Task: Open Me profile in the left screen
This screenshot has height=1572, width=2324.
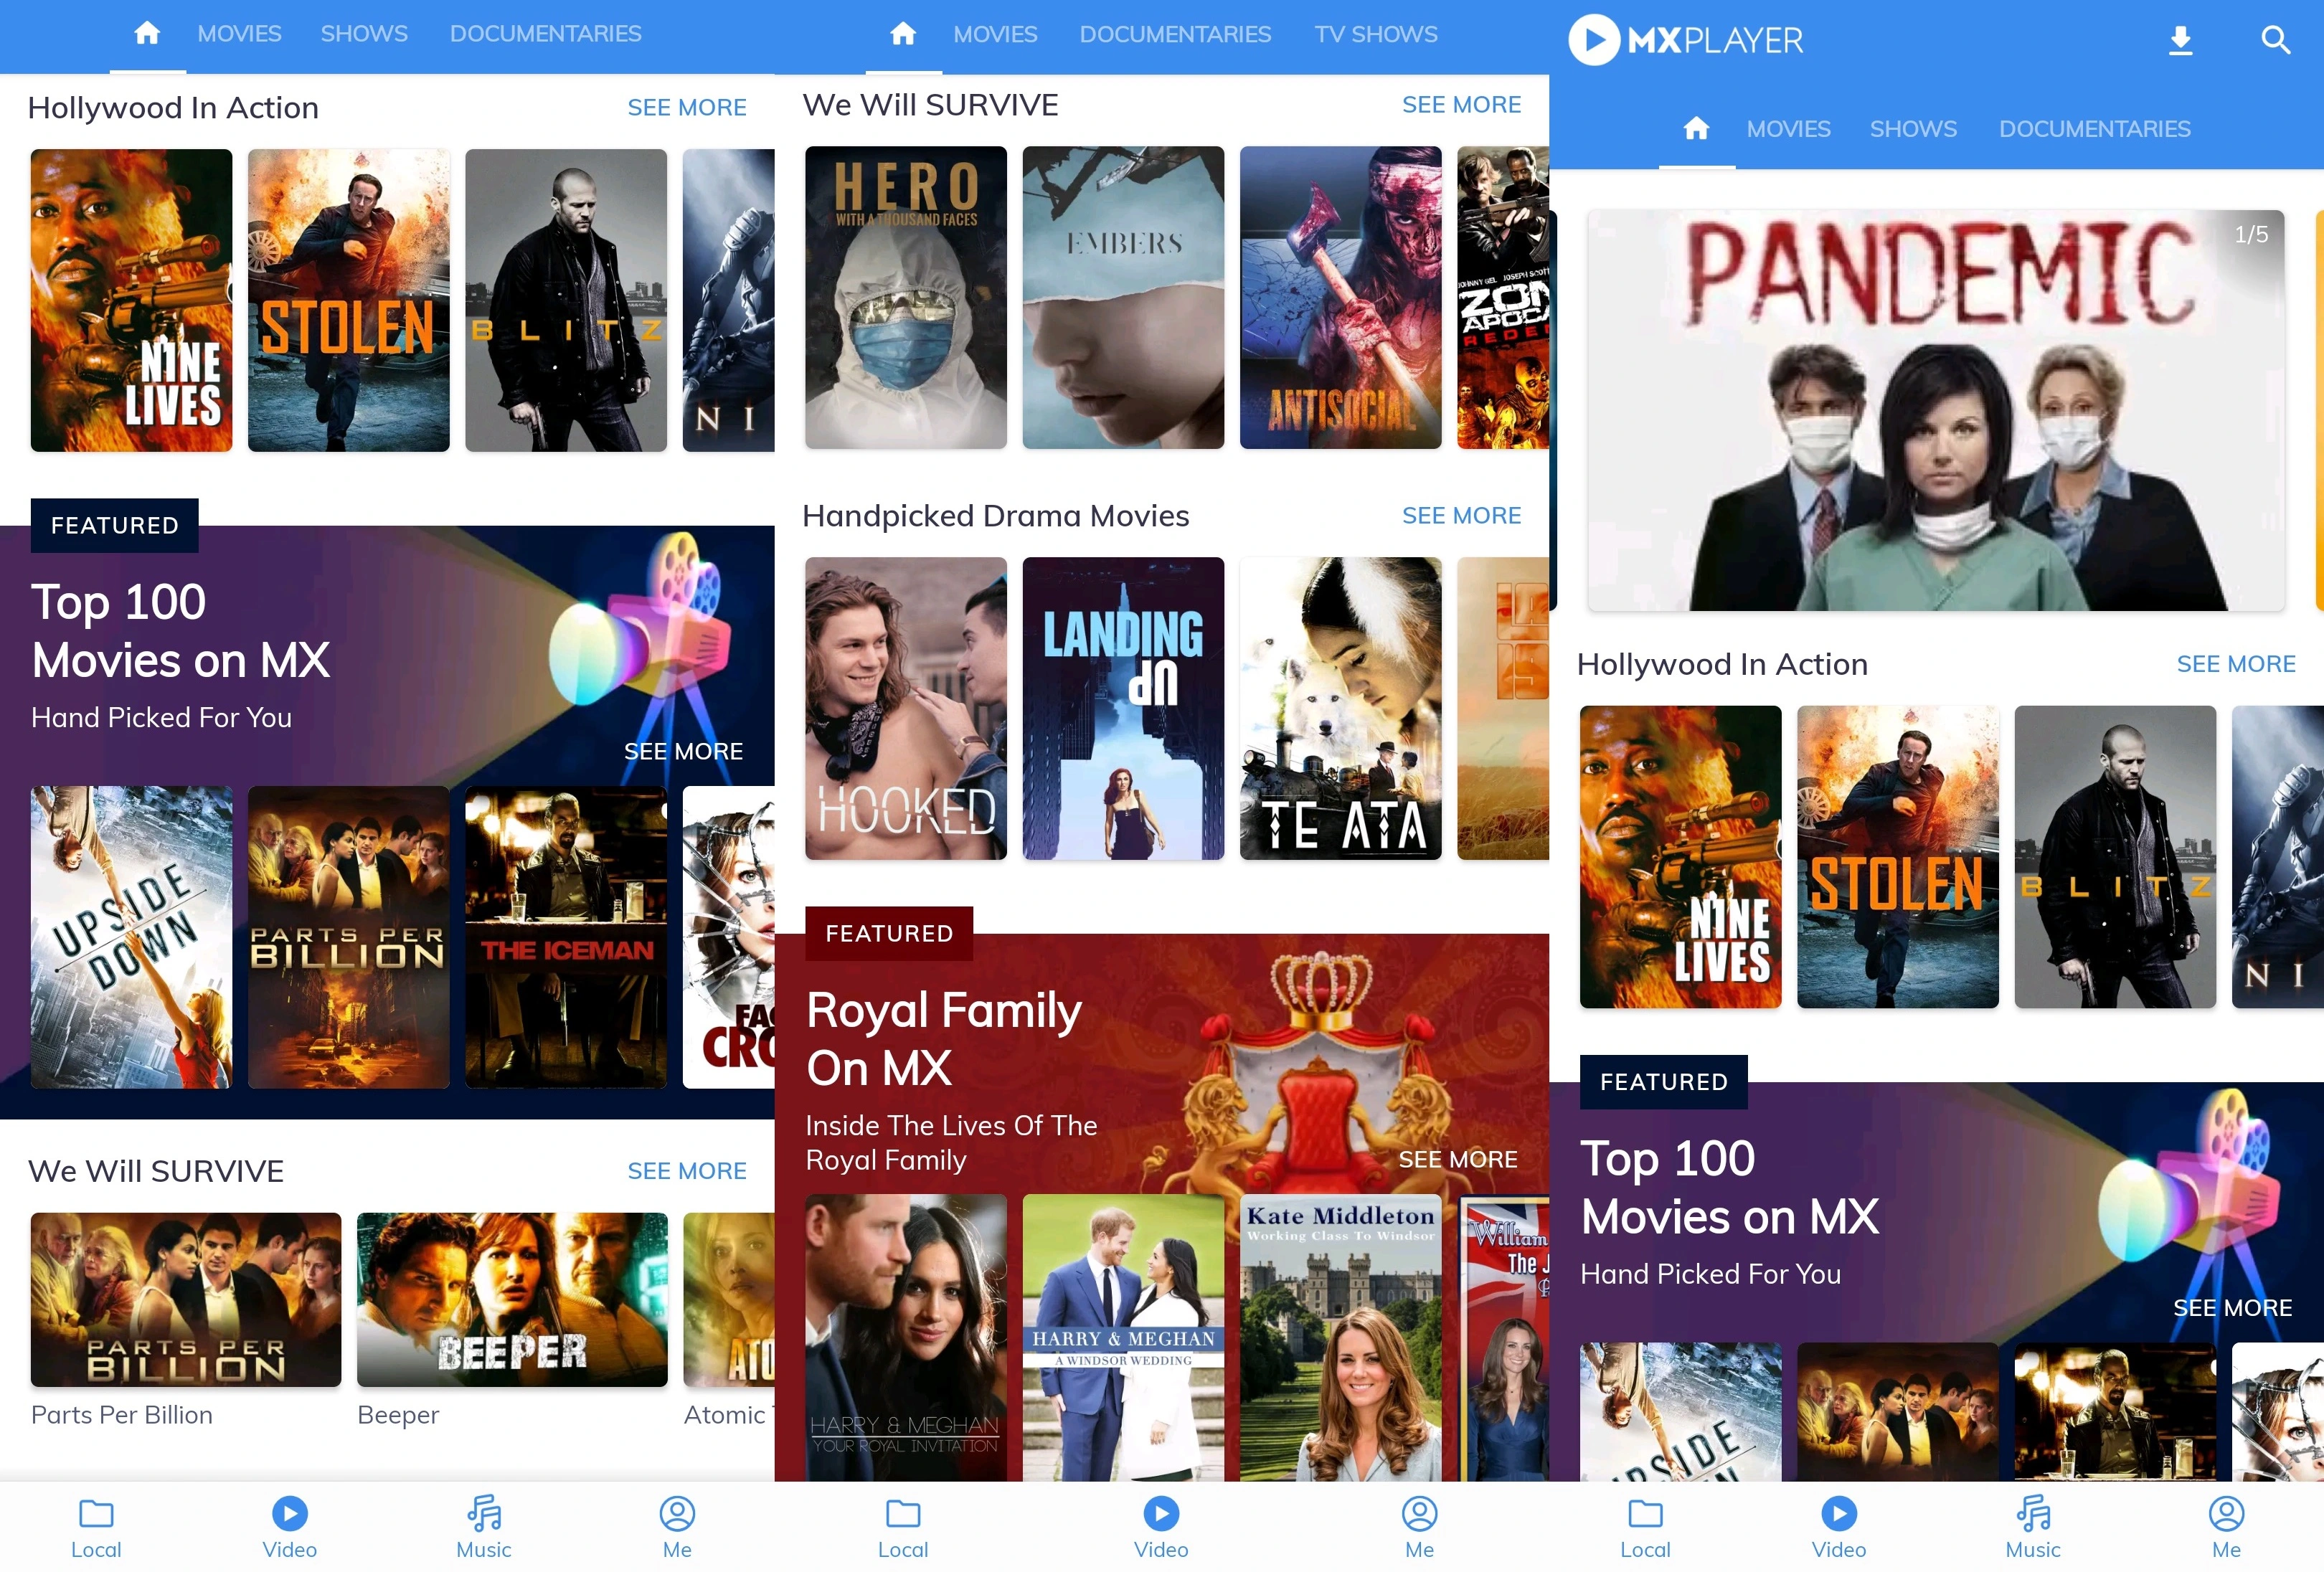Action: pyautogui.click(x=677, y=1528)
